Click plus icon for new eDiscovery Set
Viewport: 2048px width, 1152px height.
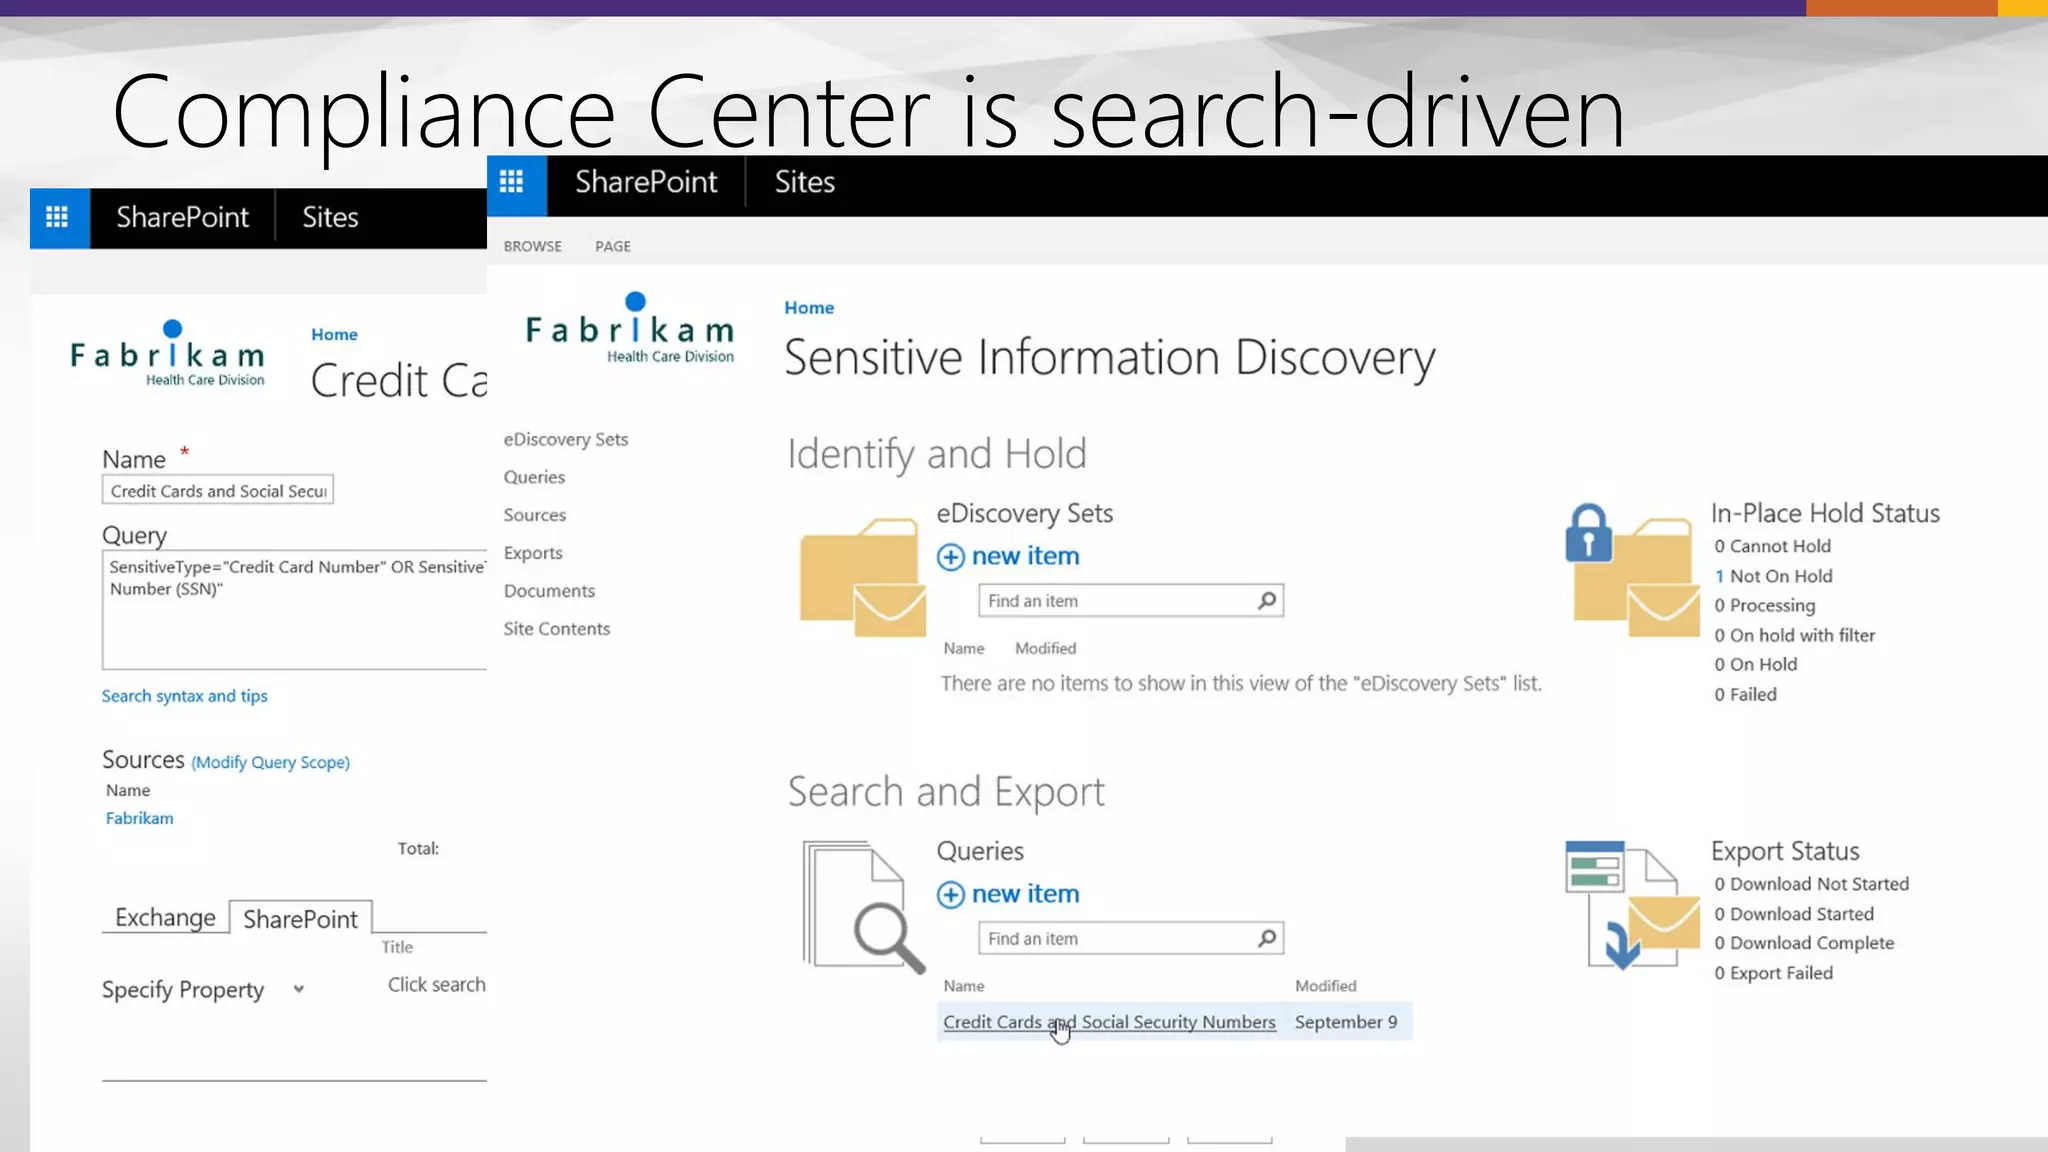[950, 557]
